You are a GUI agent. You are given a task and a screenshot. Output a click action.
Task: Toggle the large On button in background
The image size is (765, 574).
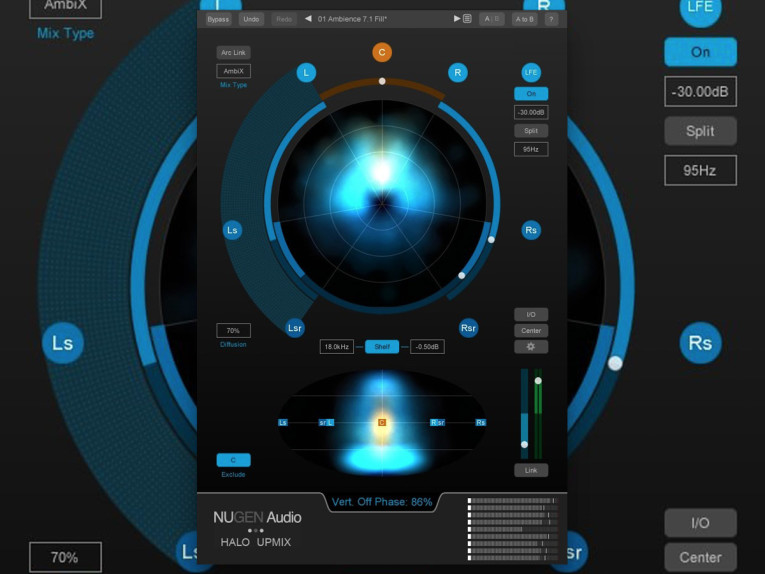point(700,52)
